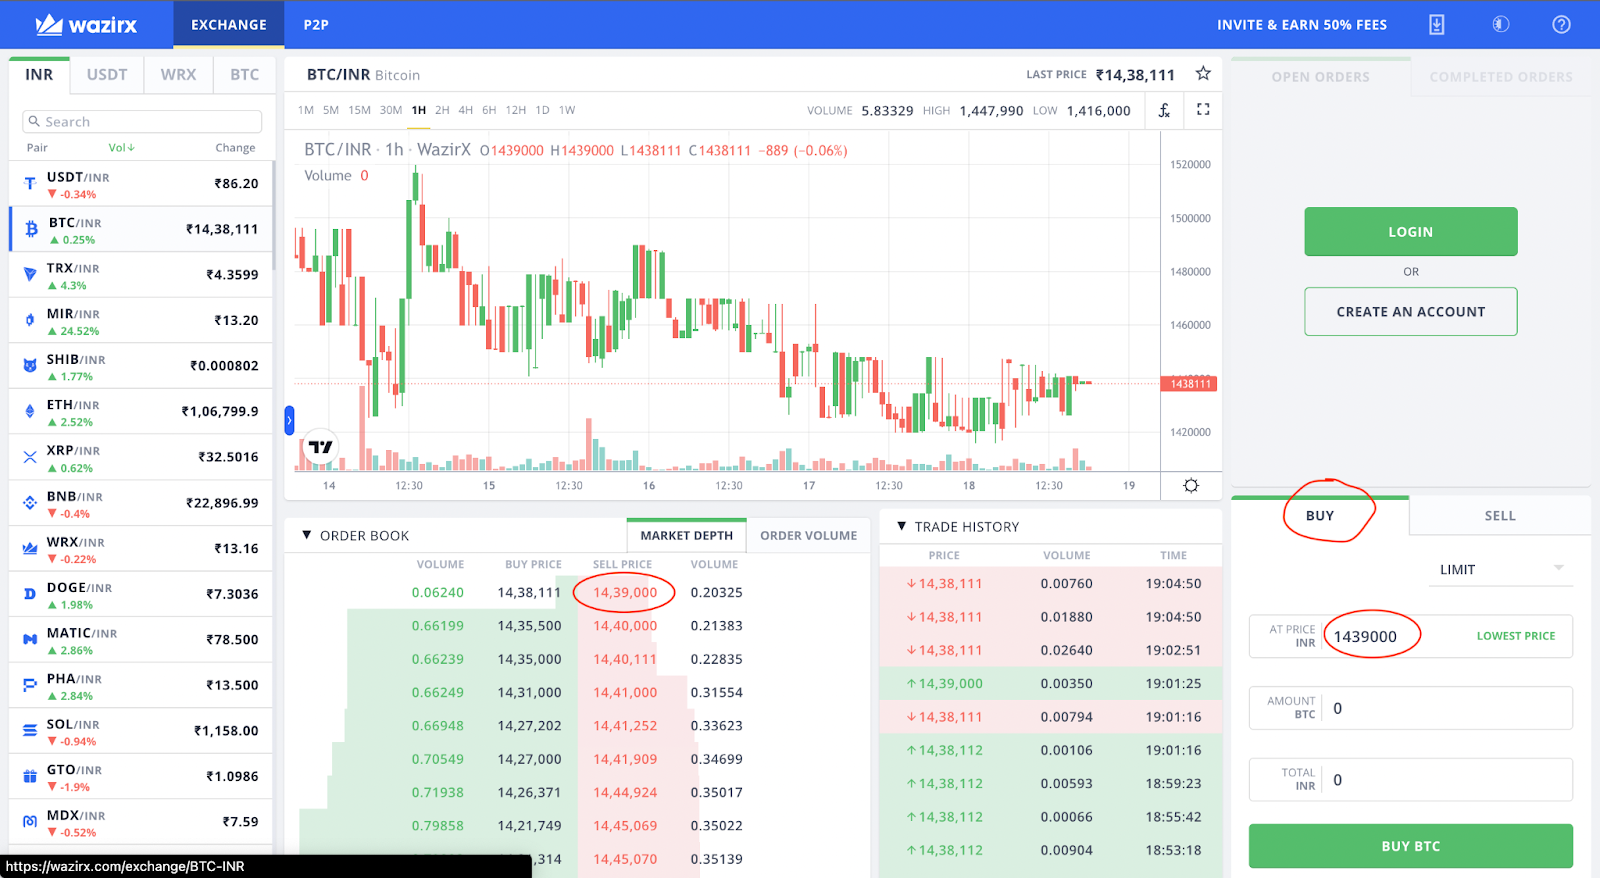Screen dimensions: 1600x878
Task: Click the TradingView logo on chart
Action: (x=320, y=447)
